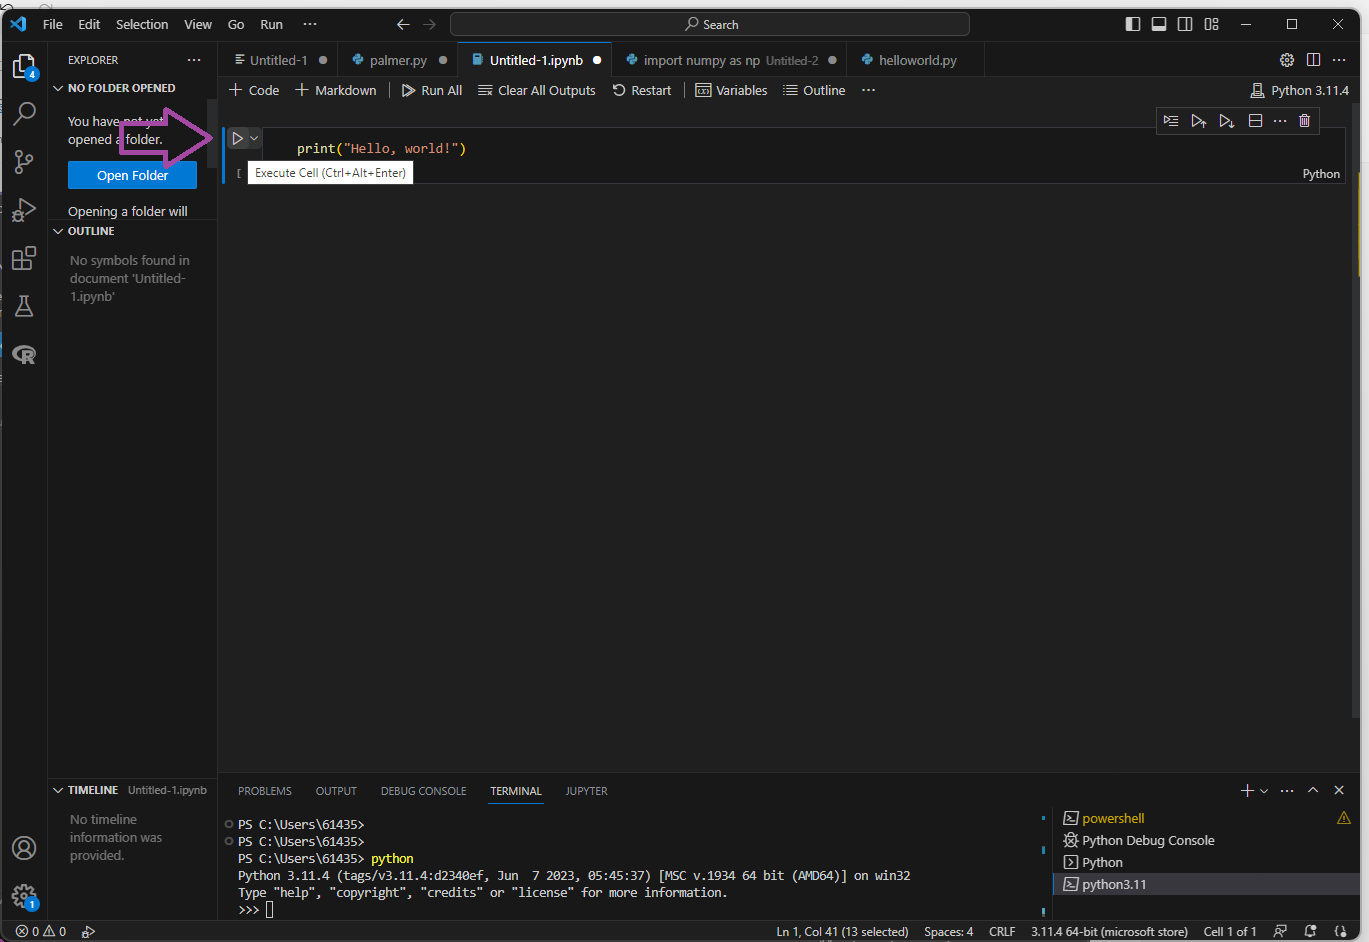Open the Search view in the activity bar
1369x942 pixels.
[x=24, y=114]
